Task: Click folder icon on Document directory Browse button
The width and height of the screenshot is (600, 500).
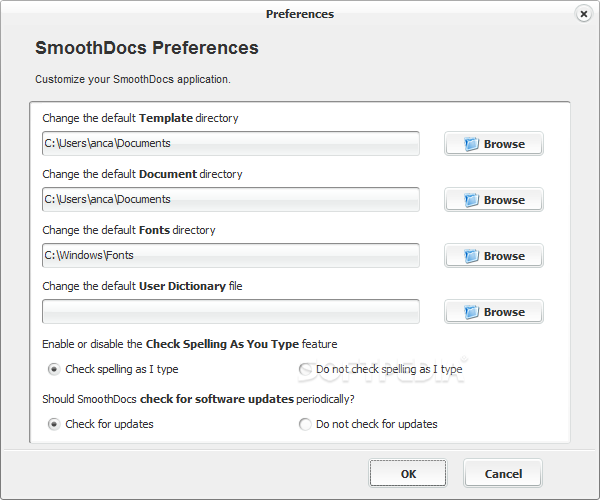Action: tap(471, 200)
